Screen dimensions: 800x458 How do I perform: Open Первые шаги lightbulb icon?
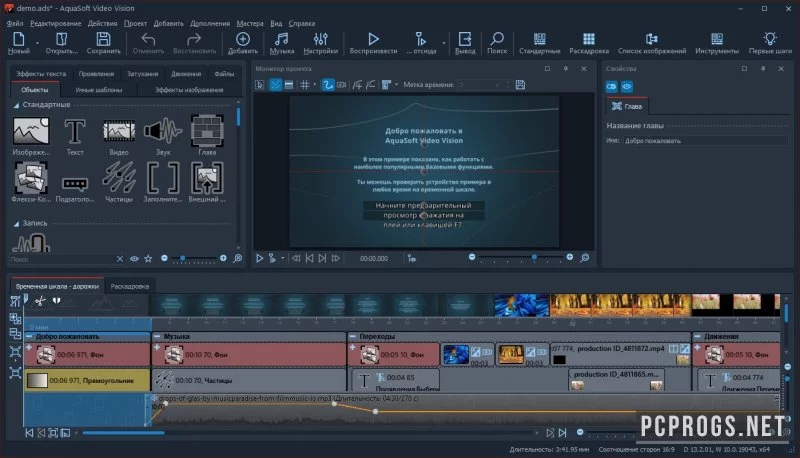[770, 39]
